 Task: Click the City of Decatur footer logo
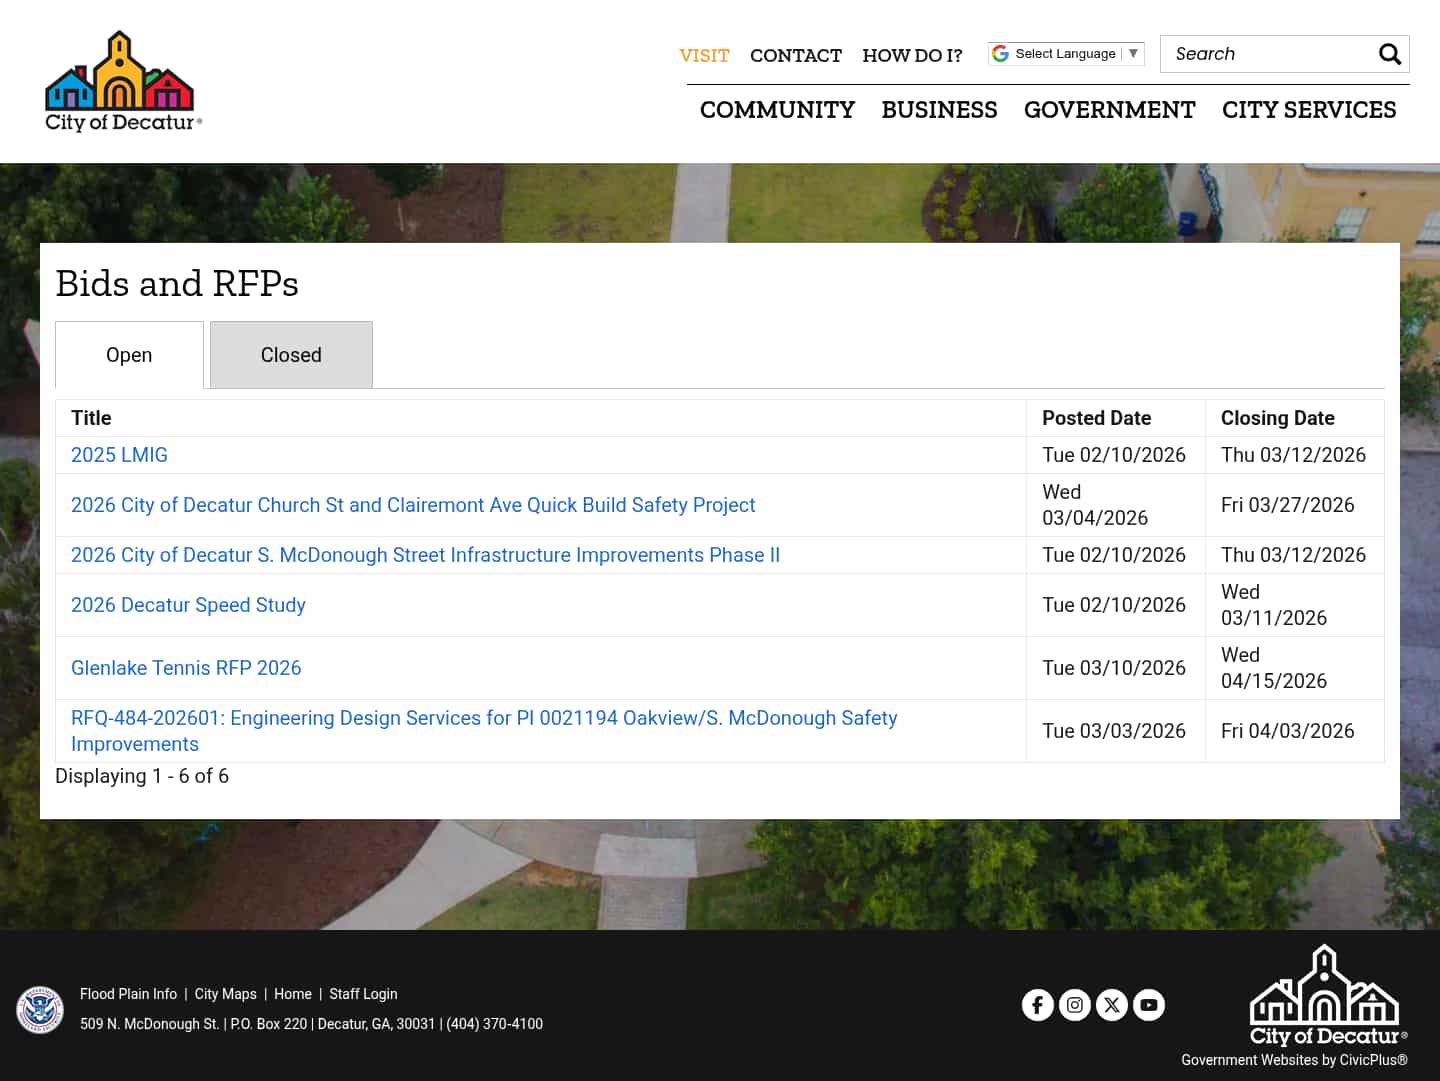[1325, 995]
